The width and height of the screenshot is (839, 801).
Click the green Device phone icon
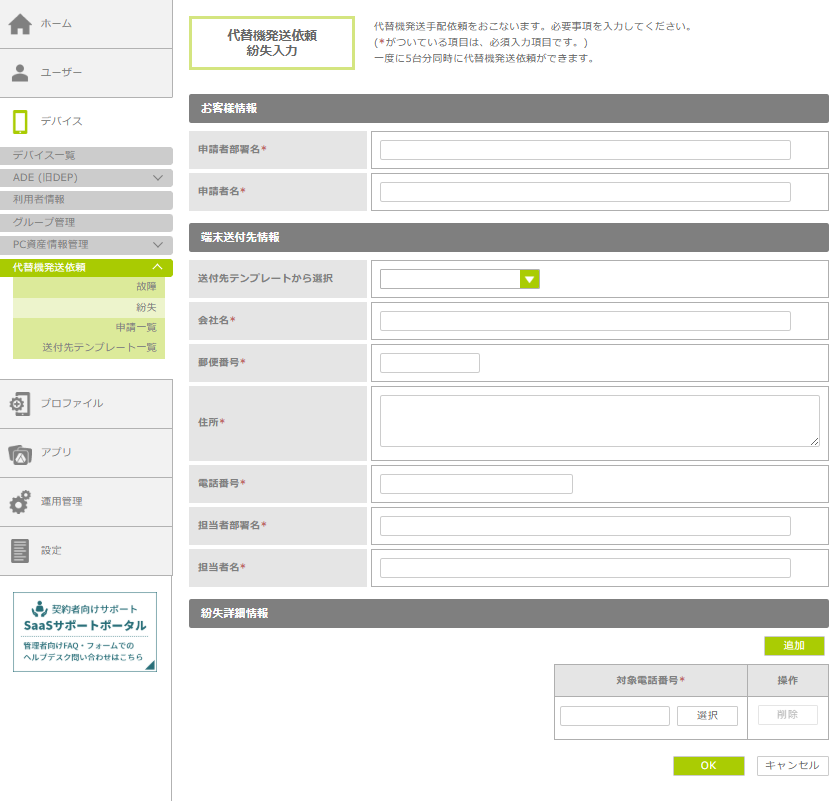(x=20, y=121)
